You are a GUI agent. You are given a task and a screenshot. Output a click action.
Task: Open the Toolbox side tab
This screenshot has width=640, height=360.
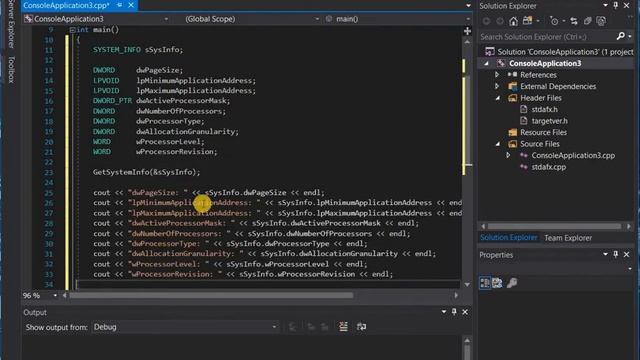[x=11, y=69]
